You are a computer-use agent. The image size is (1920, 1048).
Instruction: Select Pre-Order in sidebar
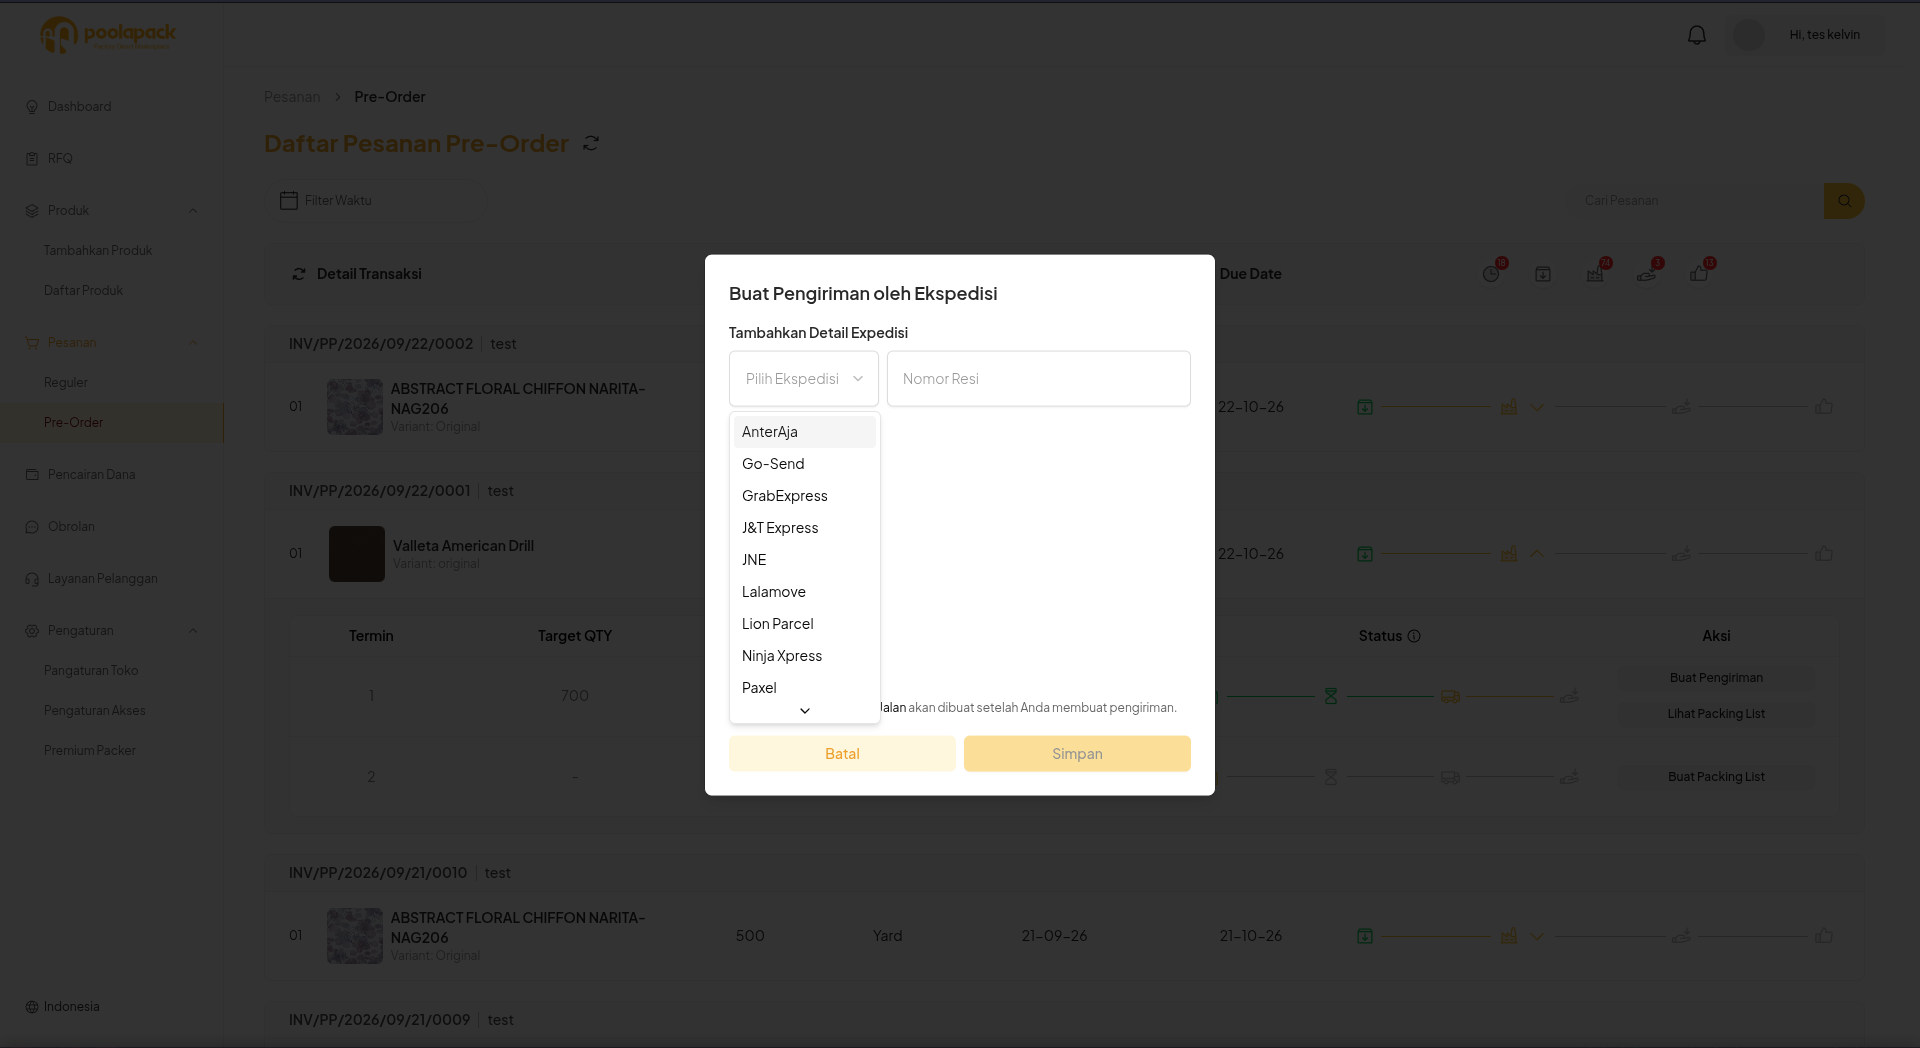click(74, 423)
